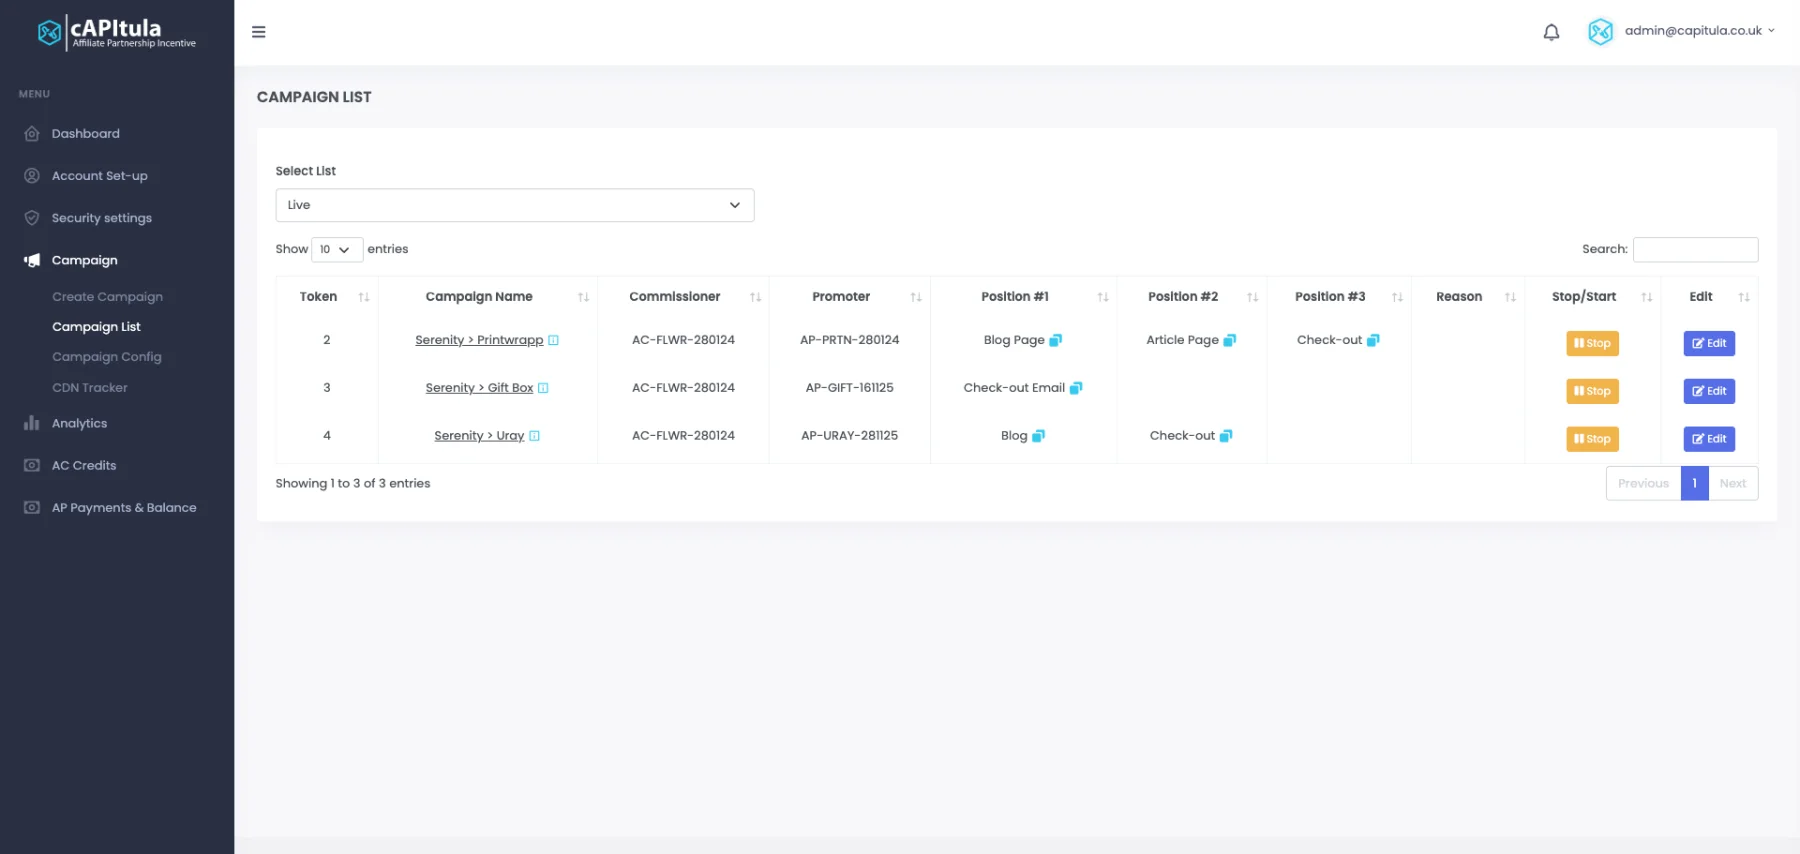Open the Serenity > Printwrapp campaign link

[x=479, y=340]
